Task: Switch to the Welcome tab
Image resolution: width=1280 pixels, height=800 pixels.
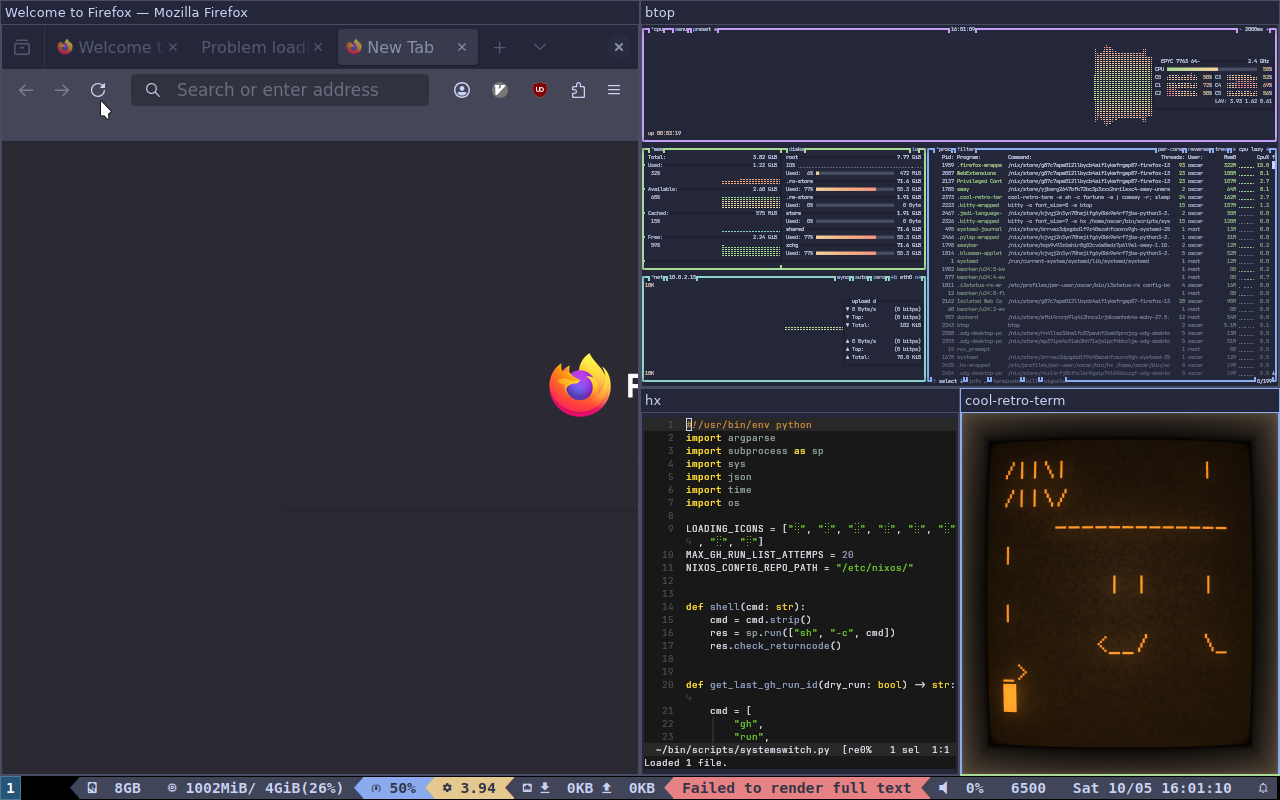Action: 118,47
